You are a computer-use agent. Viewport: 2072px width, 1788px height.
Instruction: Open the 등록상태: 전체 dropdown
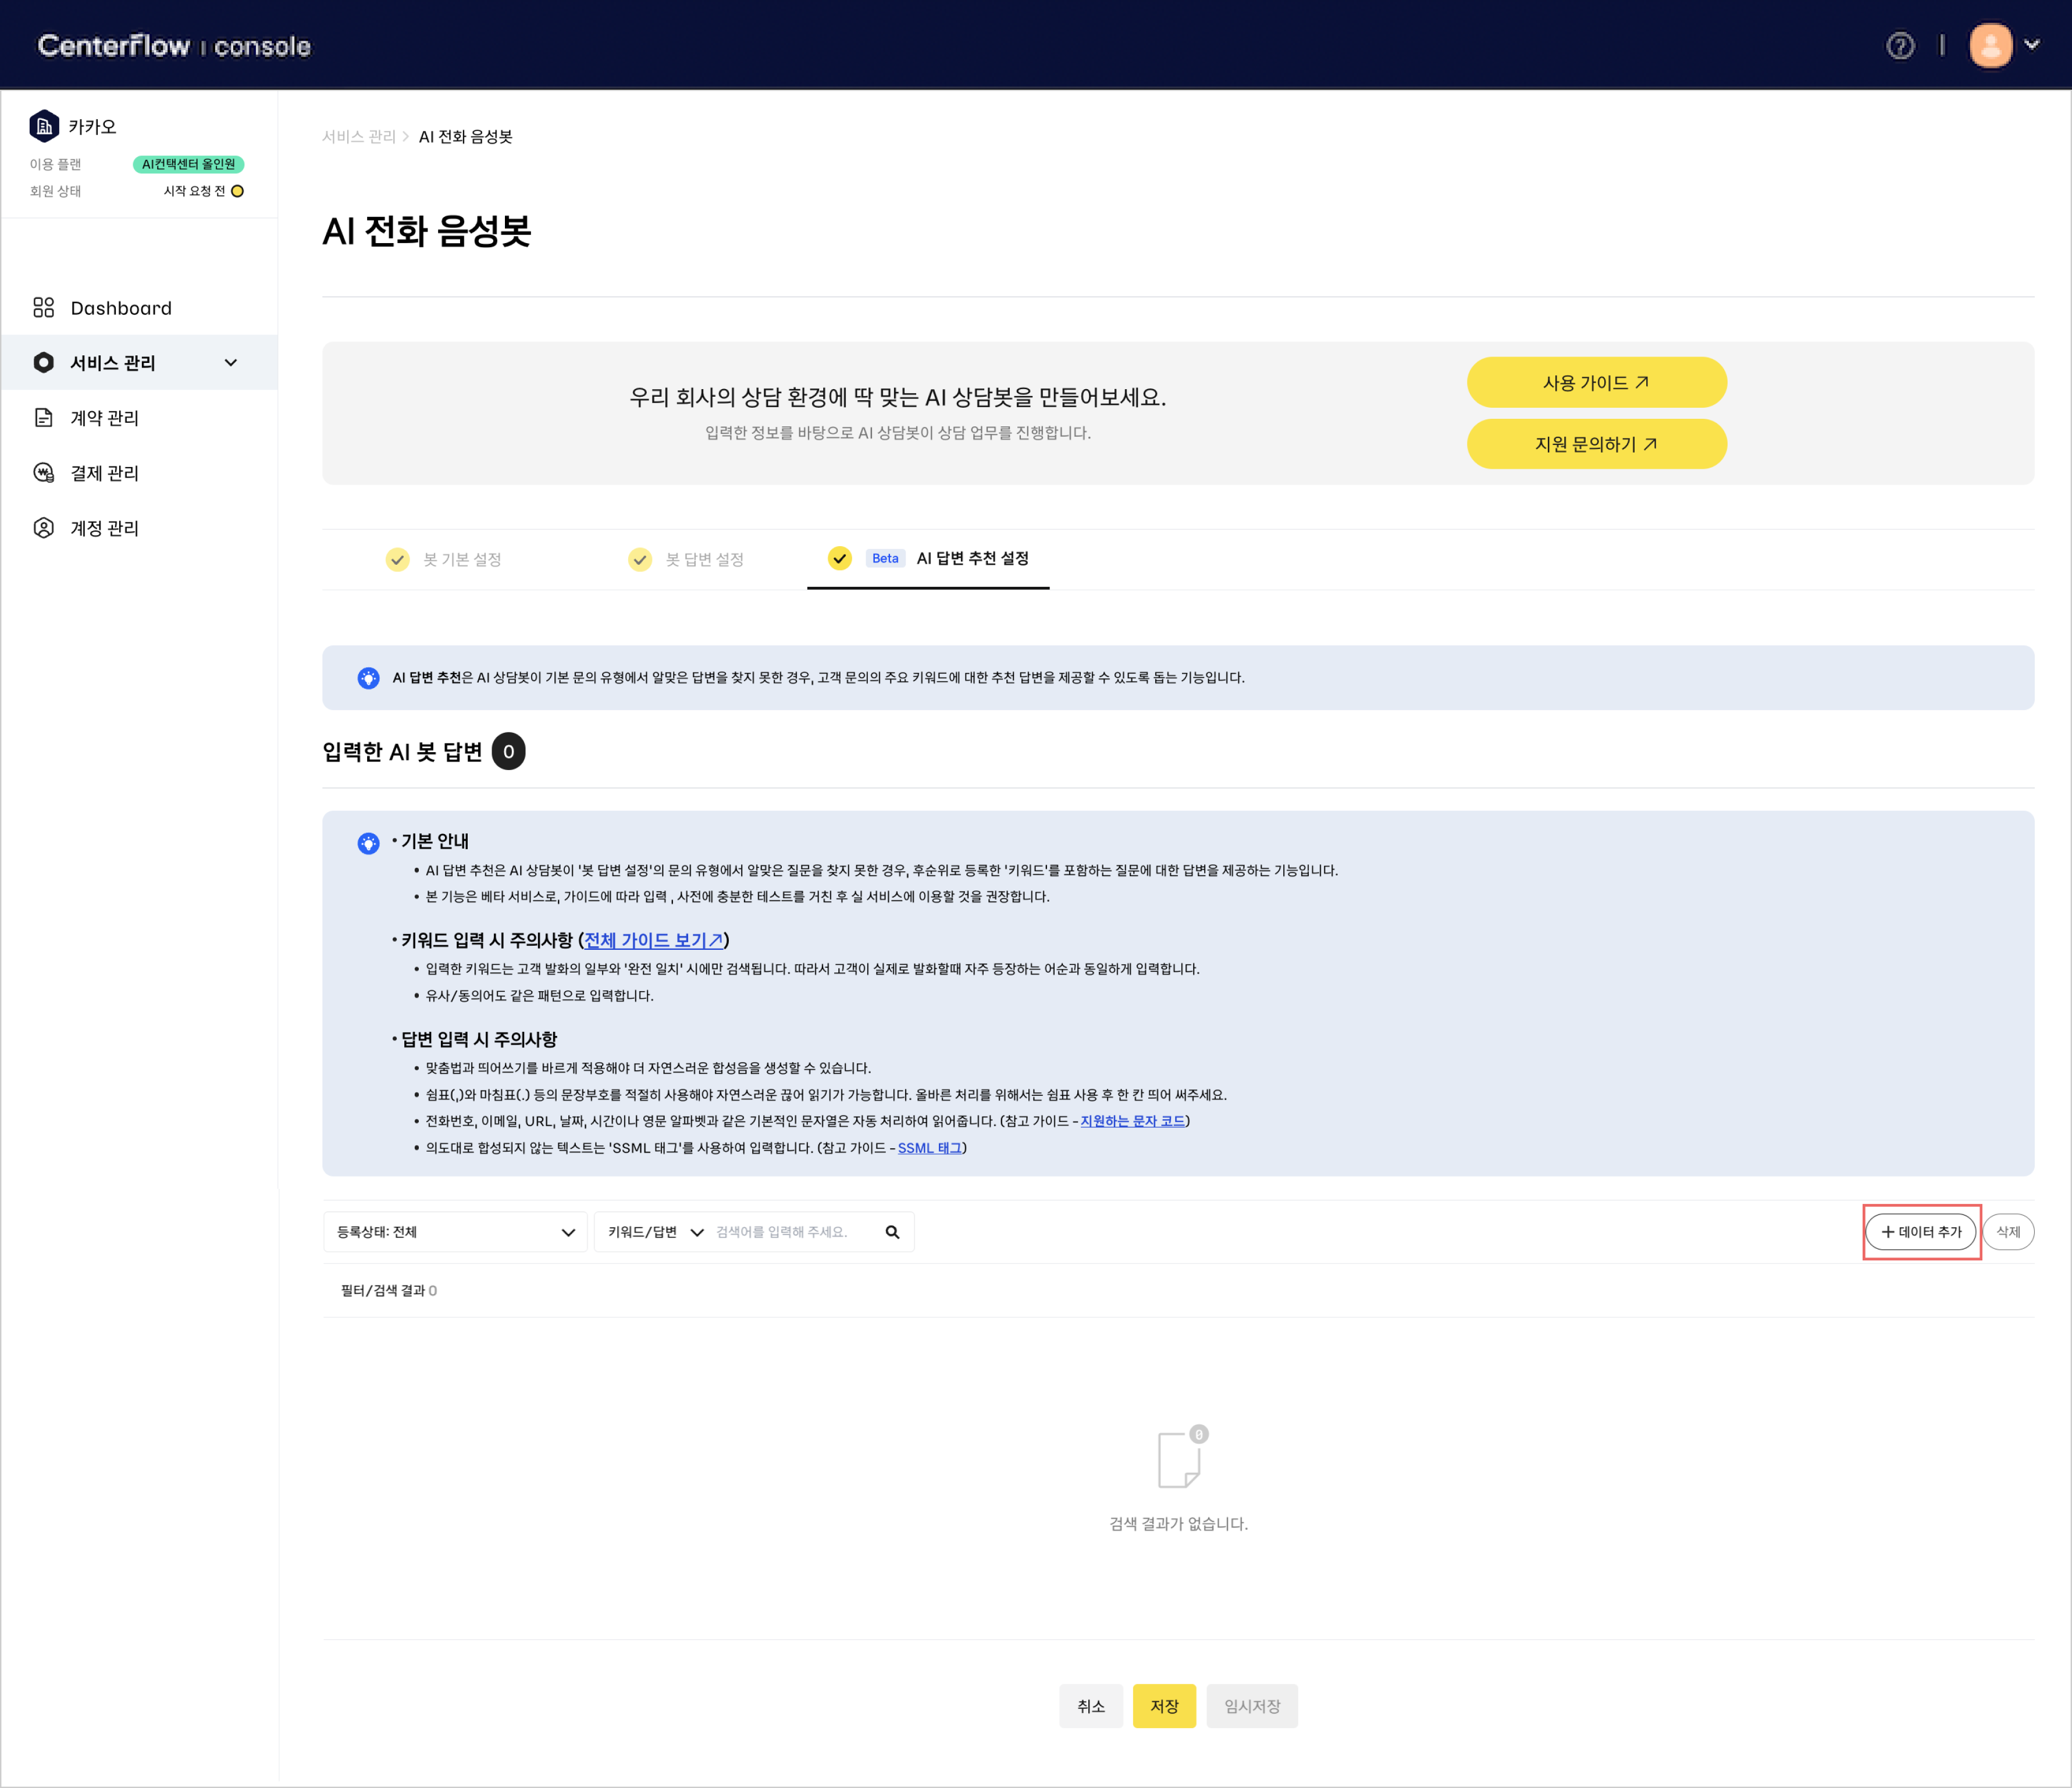tap(455, 1231)
